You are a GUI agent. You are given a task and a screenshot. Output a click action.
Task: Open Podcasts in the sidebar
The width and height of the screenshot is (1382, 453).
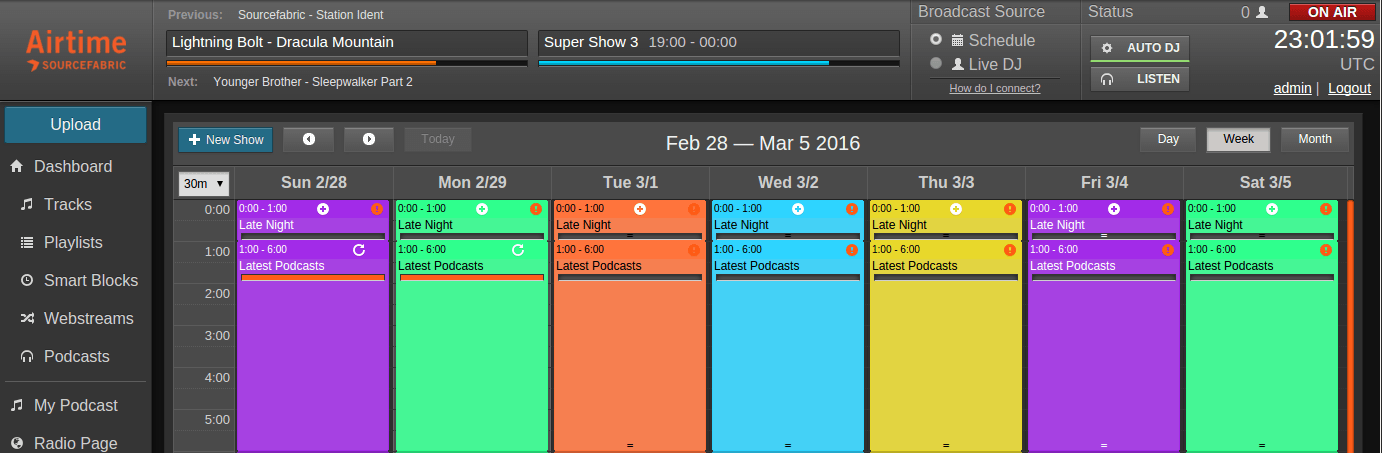pos(77,357)
